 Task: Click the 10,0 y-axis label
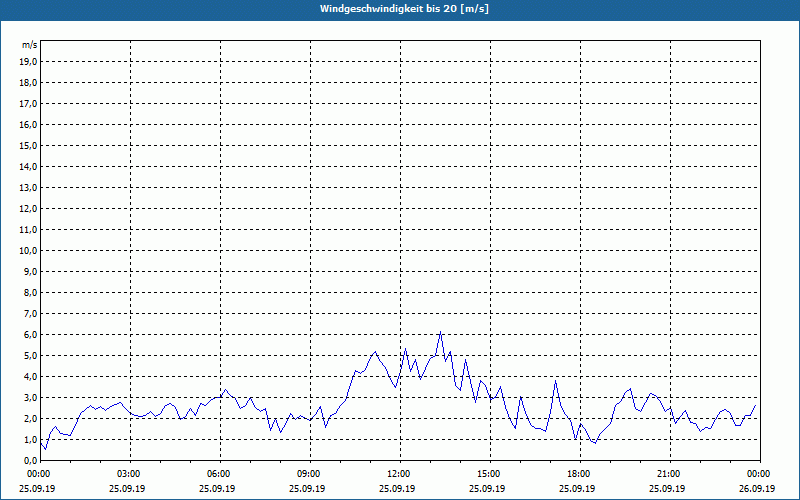(28, 251)
